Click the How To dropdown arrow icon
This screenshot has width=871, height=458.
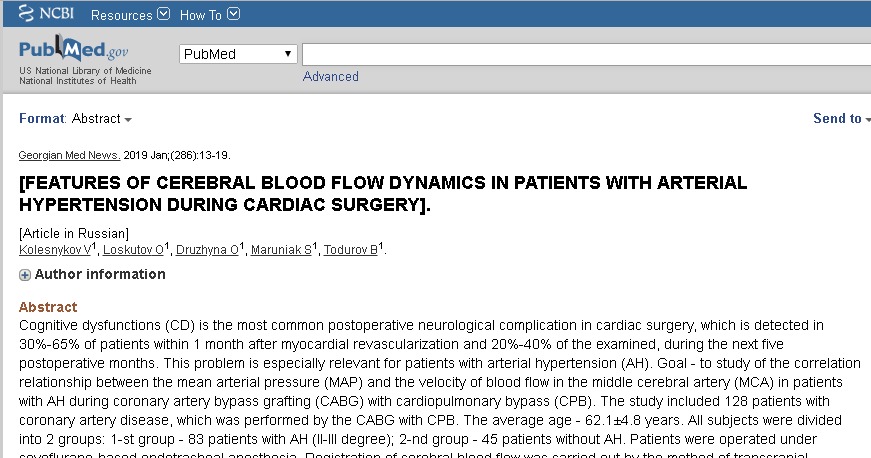[x=234, y=14]
